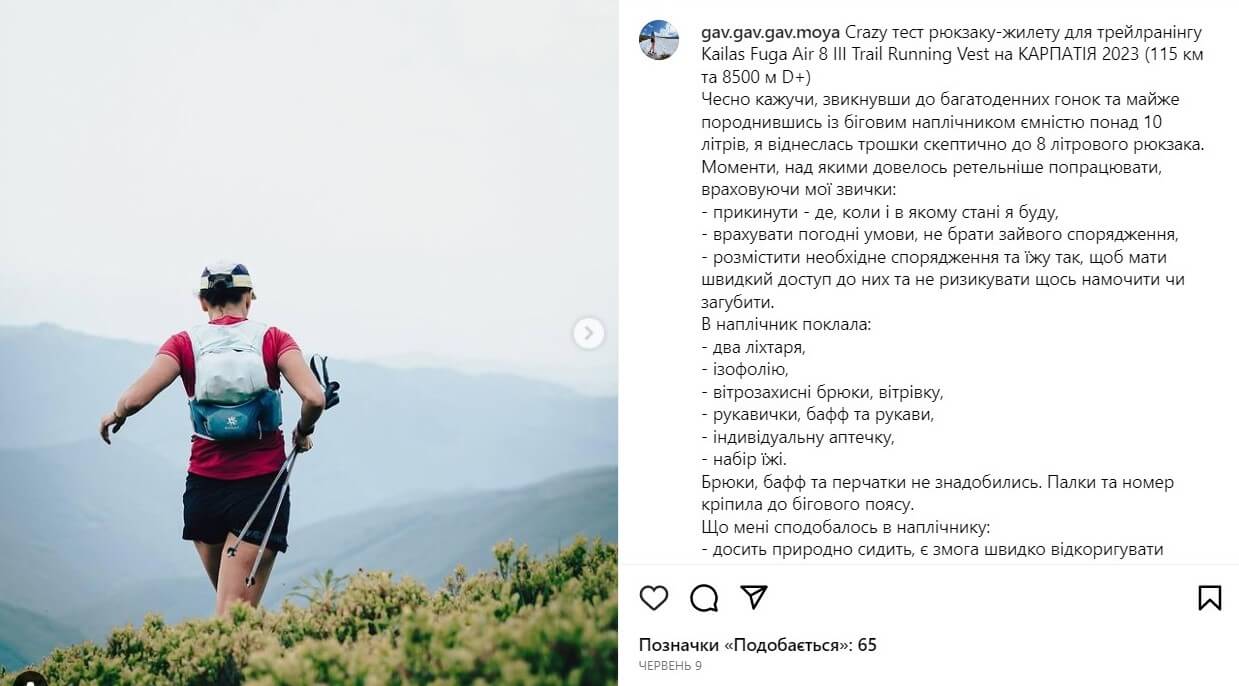Click the runner's backpack in the photo
The width and height of the screenshot is (1239, 686).
click(x=236, y=381)
